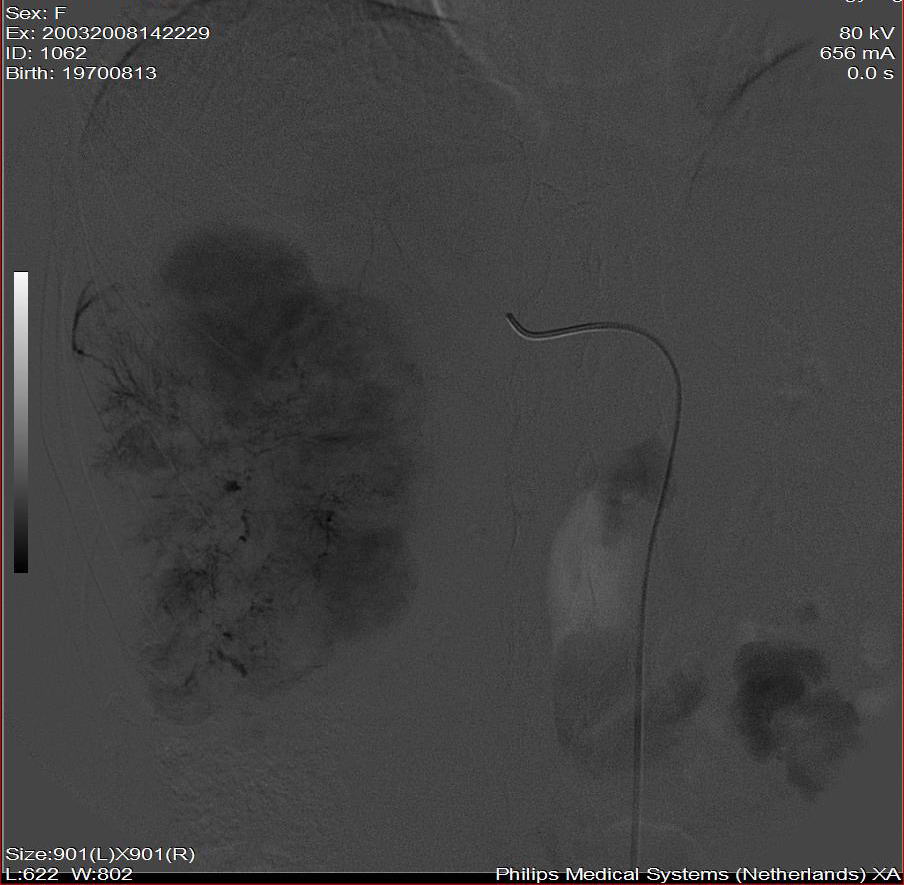Screen dimensions: 904x885
Task: Click the 656 mA tube current readout
Action: click(x=857, y=53)
